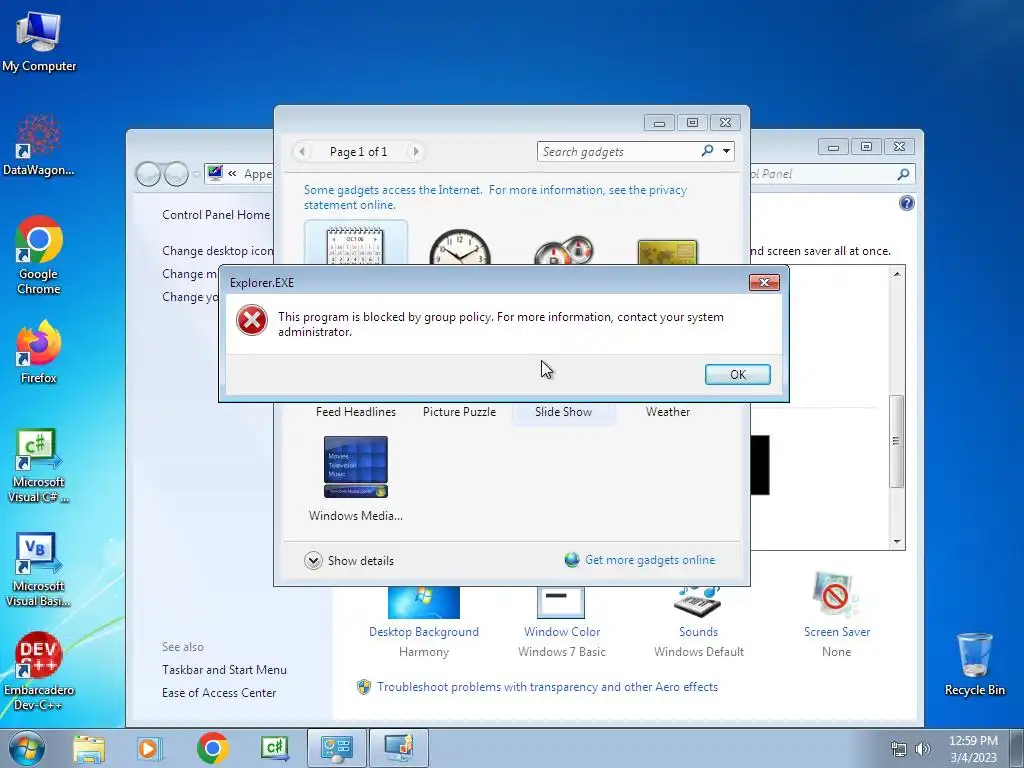Viewport: 1024px width, 768px height.
Task: Click the Weather gadget label
Action: point(667,411)
